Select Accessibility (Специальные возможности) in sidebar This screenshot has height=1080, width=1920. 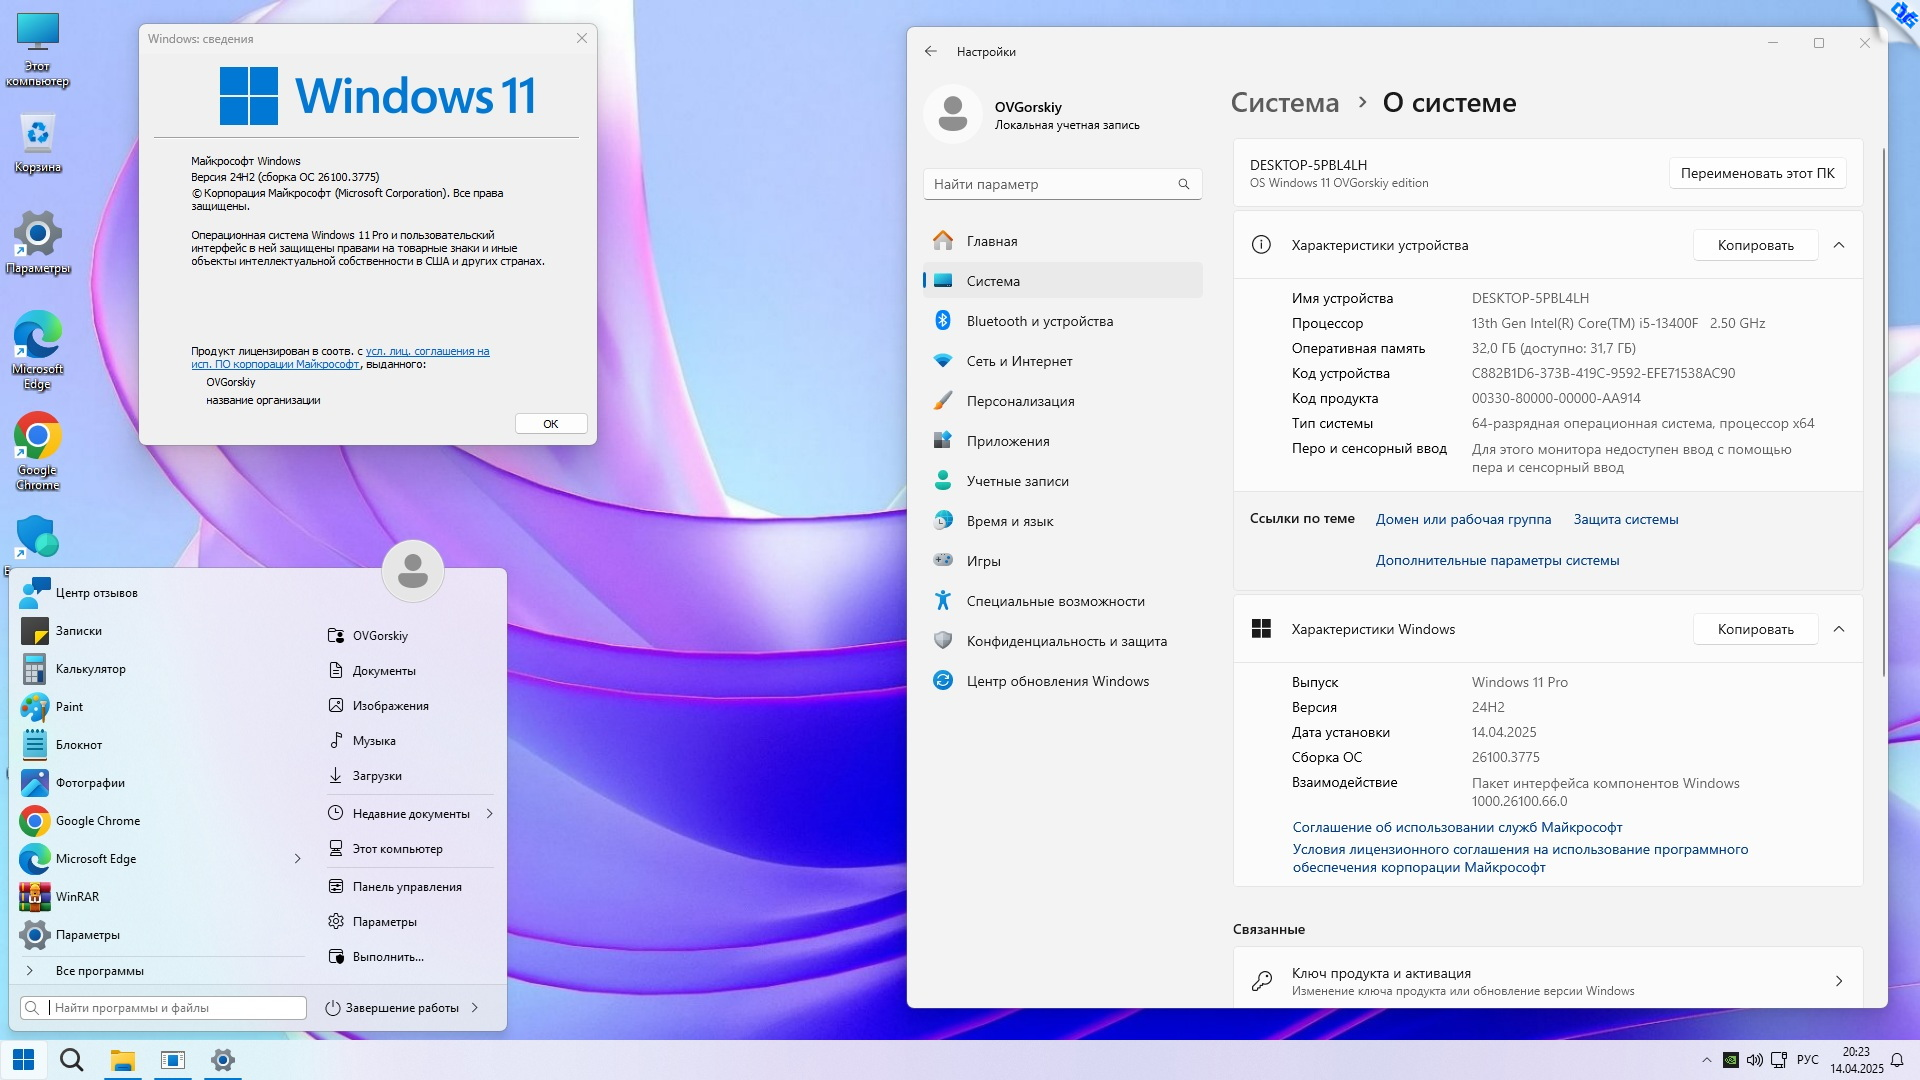[1055, 601]
